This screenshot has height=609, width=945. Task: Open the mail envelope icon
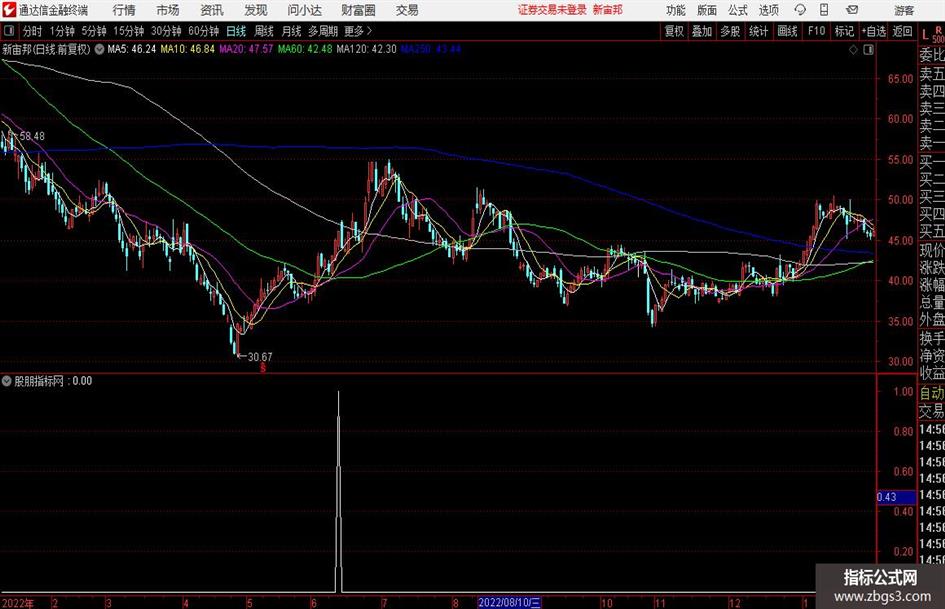(852, 10)
